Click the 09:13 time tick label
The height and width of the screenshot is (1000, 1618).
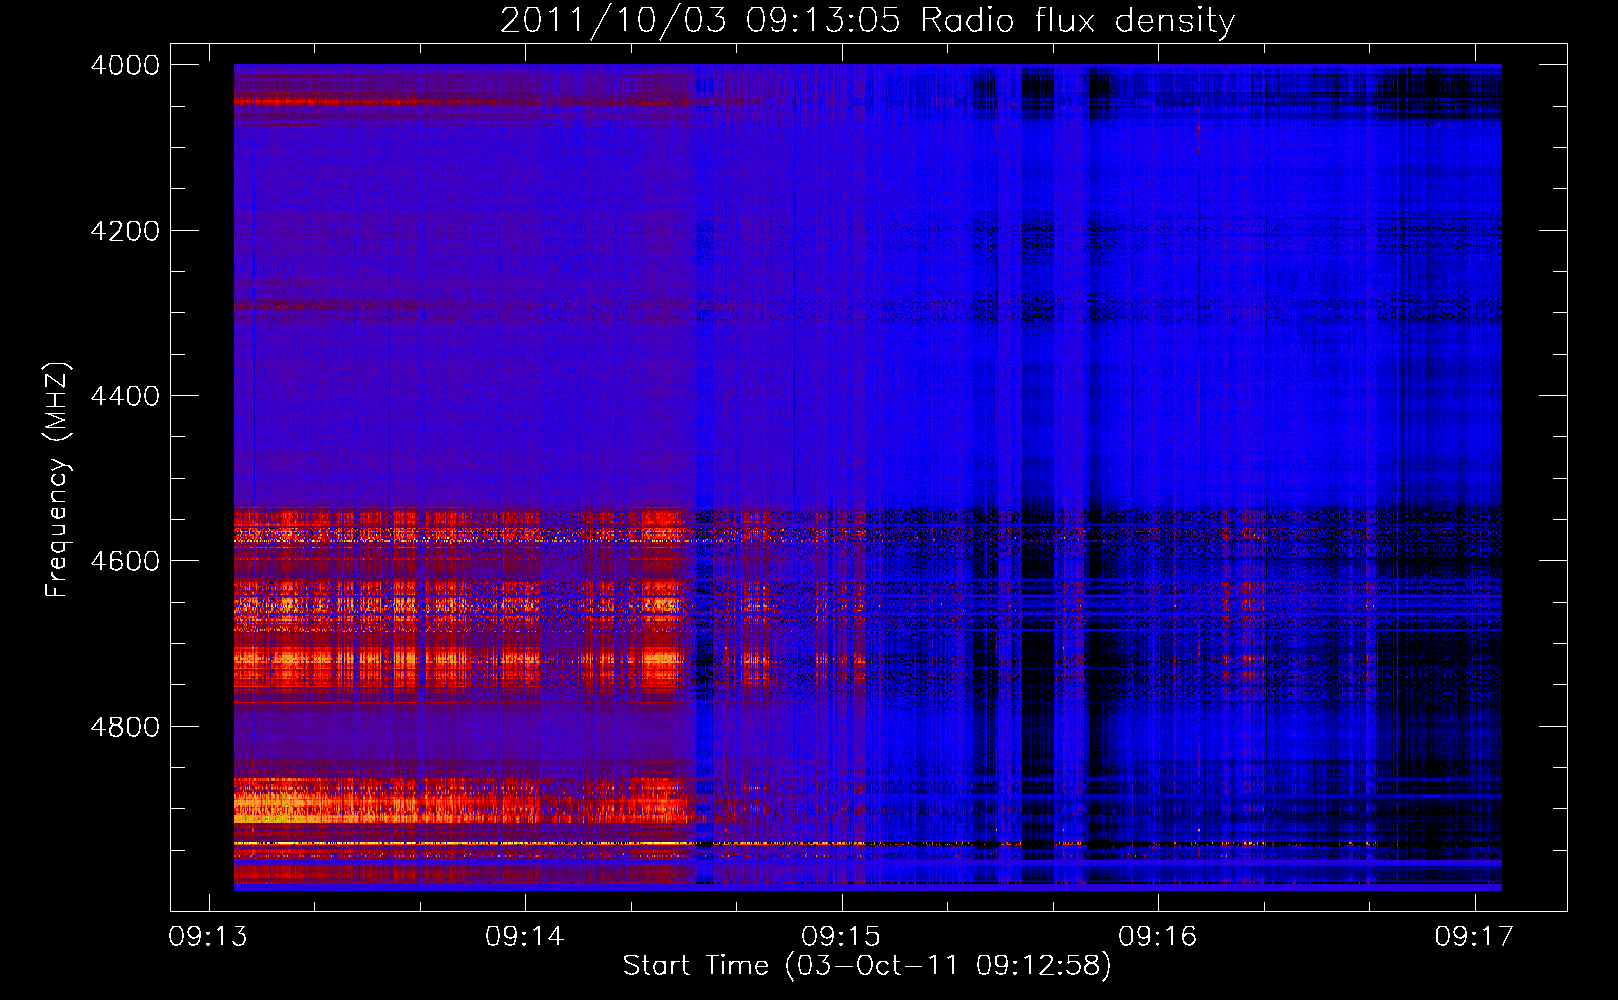pyautogui.click(x=208, y=937)
